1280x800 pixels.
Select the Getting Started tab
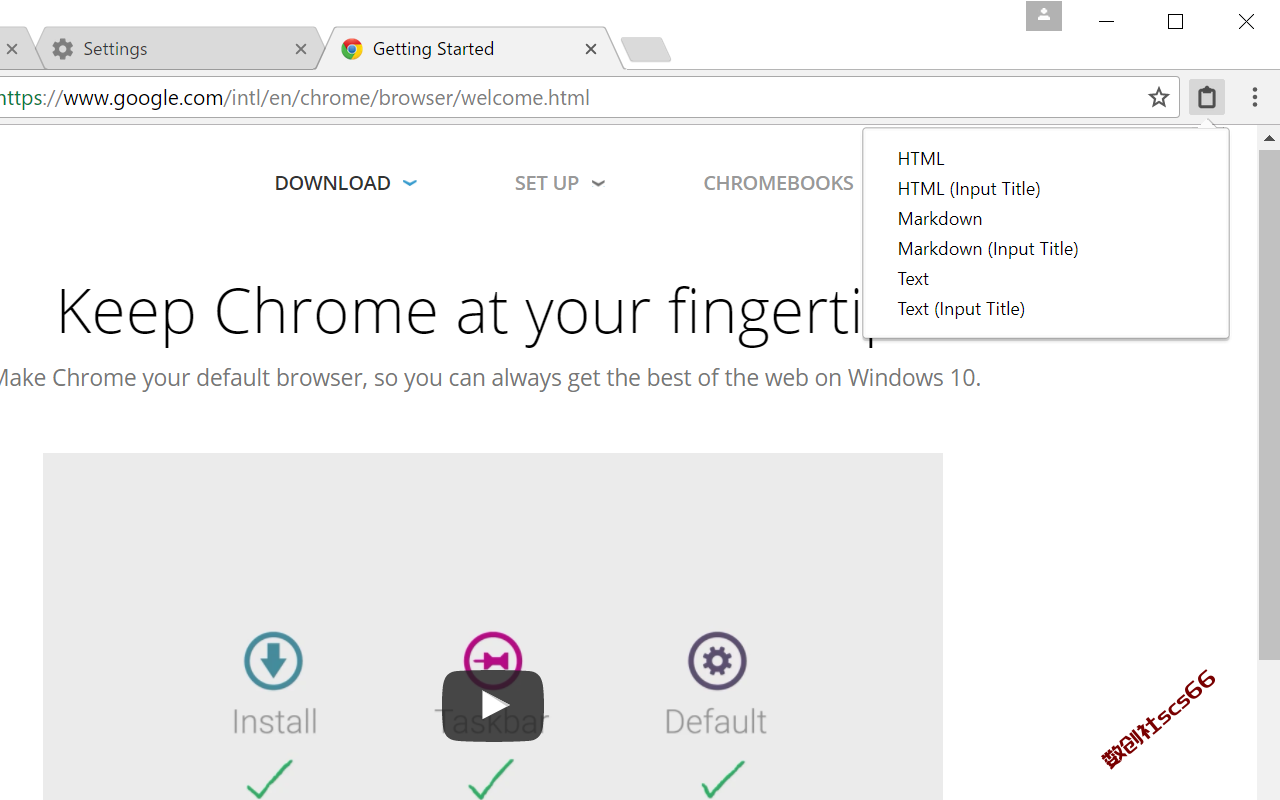pos(470,49)
